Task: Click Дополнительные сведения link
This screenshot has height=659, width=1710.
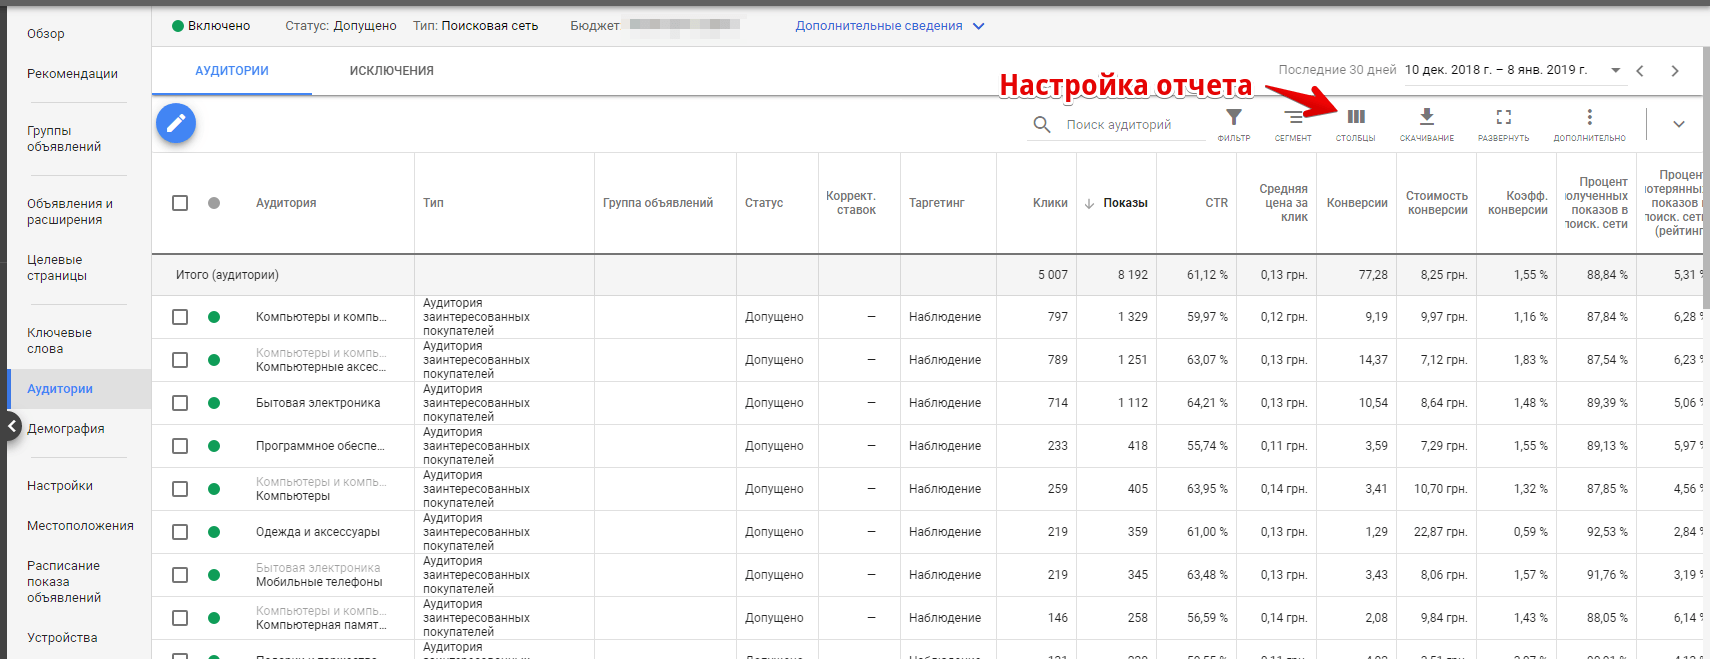Action: coord(879,26)
